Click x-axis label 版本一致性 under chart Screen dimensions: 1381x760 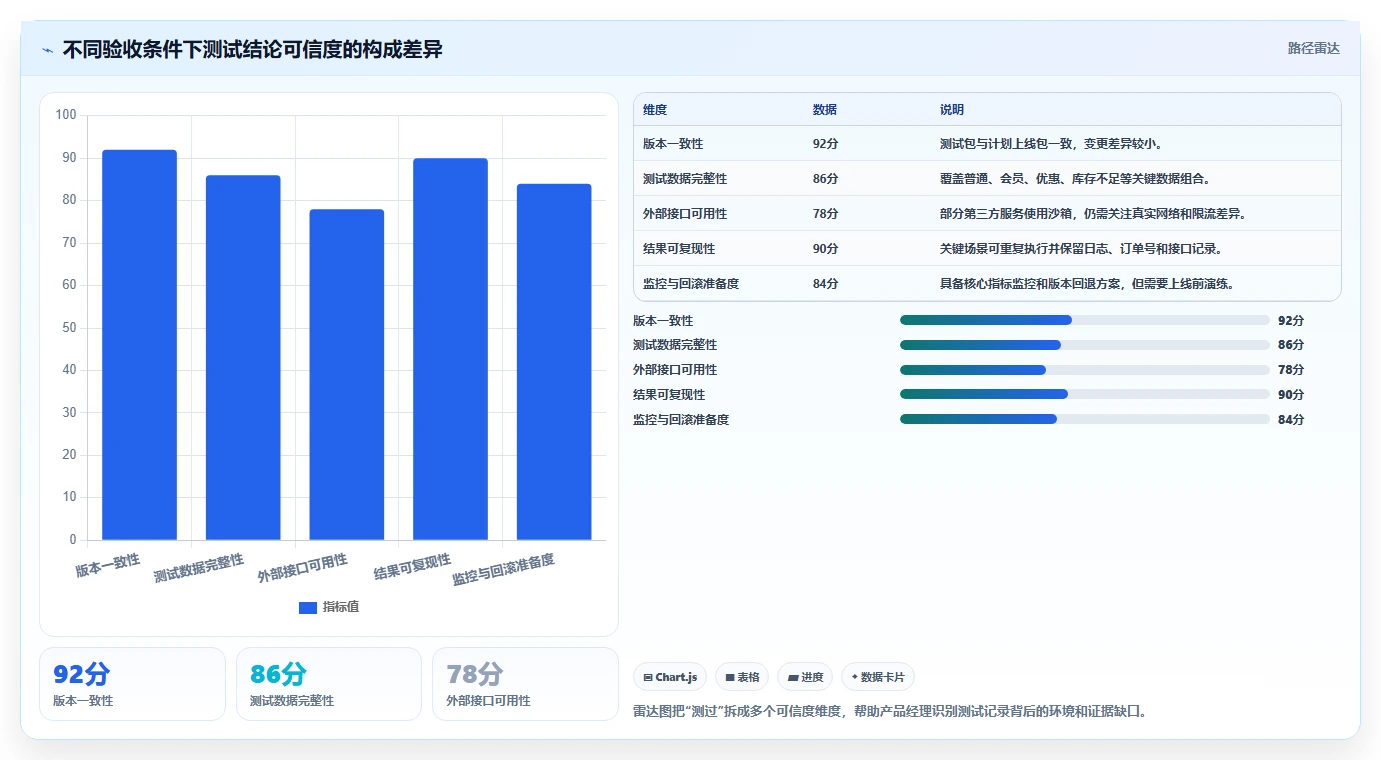pyautogui.click(x=108, y=565)
